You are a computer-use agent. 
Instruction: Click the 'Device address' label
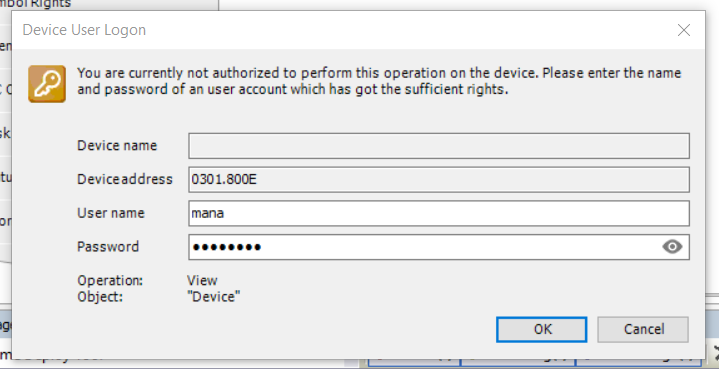(125, 179)
